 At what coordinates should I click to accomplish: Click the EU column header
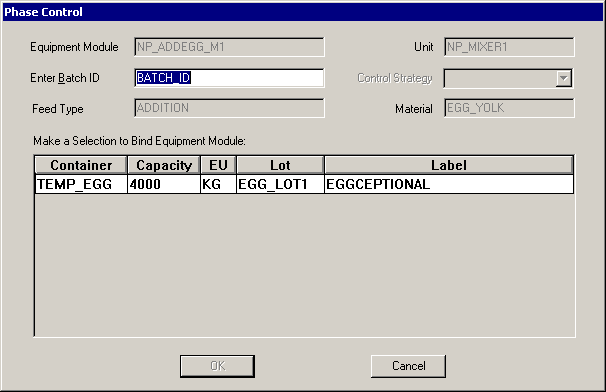click(218, 165)
